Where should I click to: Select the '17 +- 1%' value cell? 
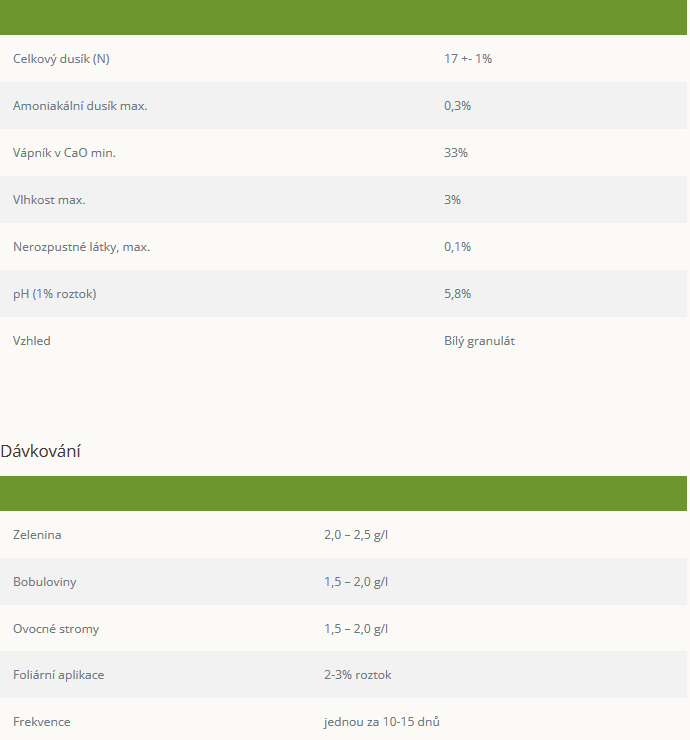coord(468,59)
